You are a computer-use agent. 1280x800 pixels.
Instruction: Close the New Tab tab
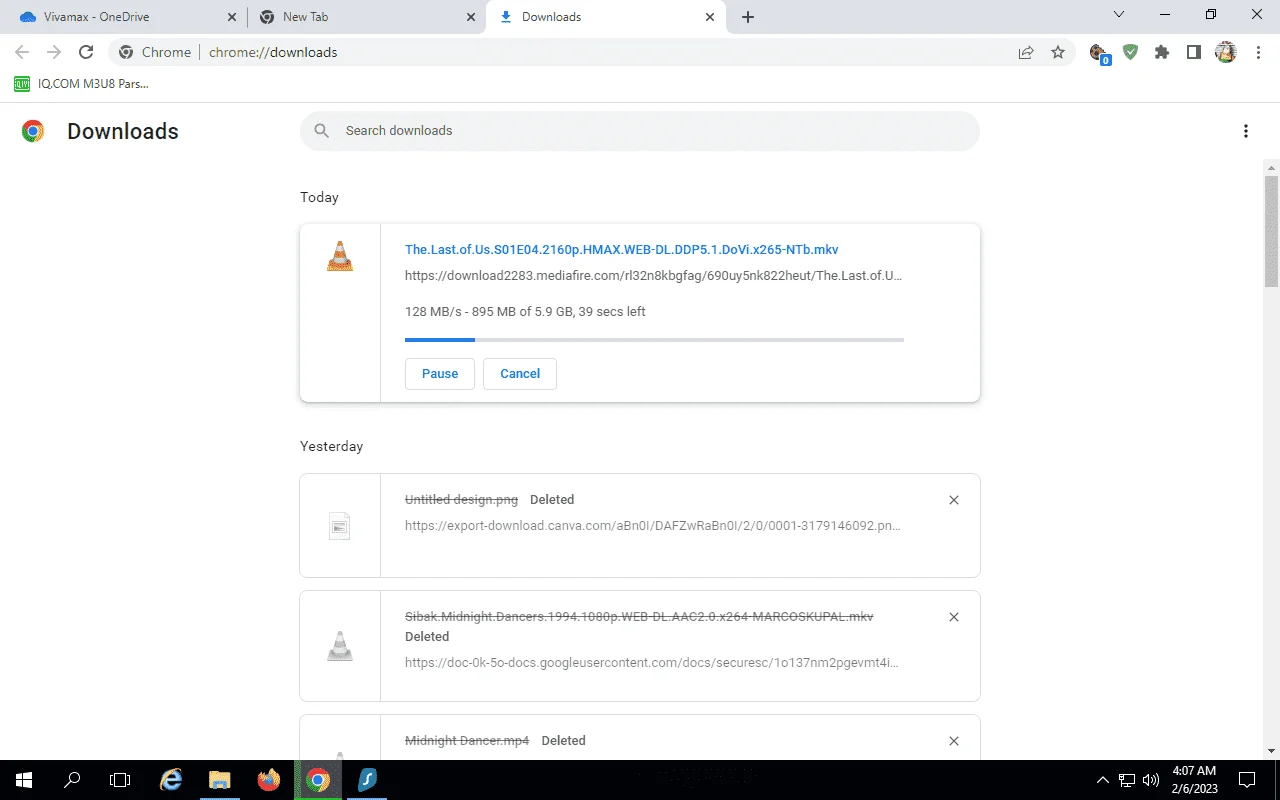pos(471,17)
